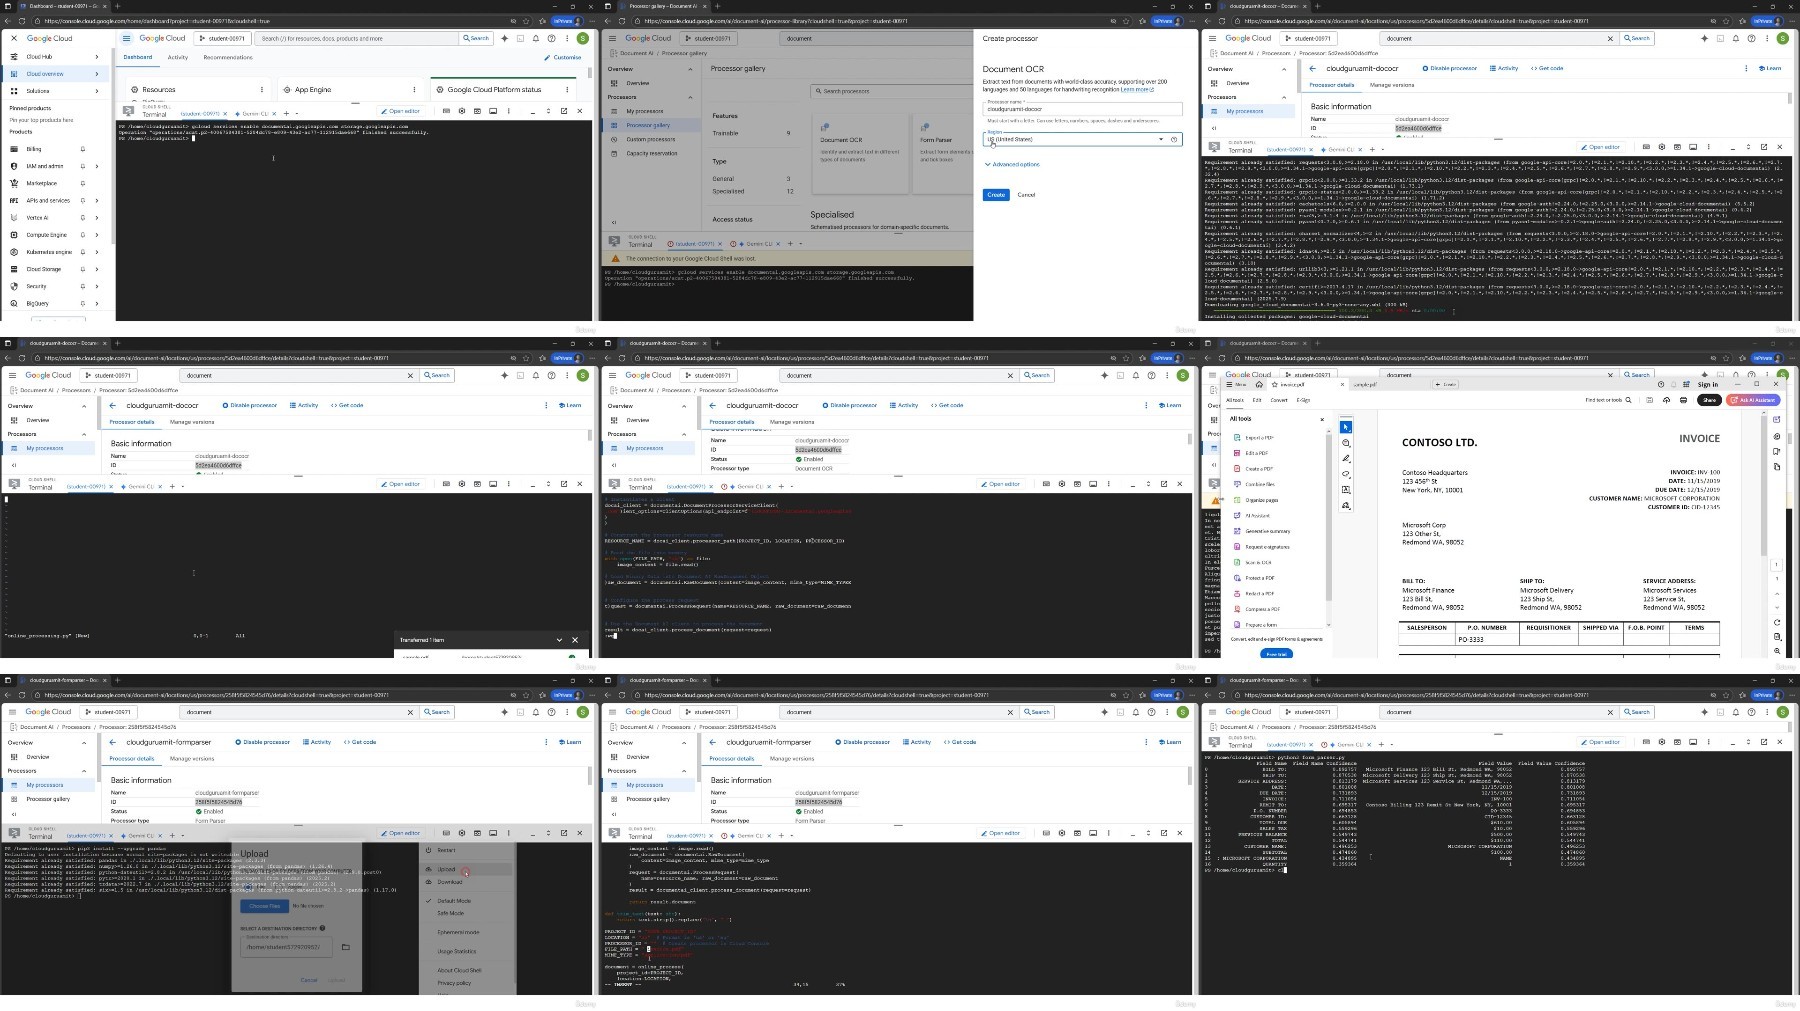1800x1011 pixels.
Task: Open Vertex AI from the products sidebar
Action: (x=37, y=217)
